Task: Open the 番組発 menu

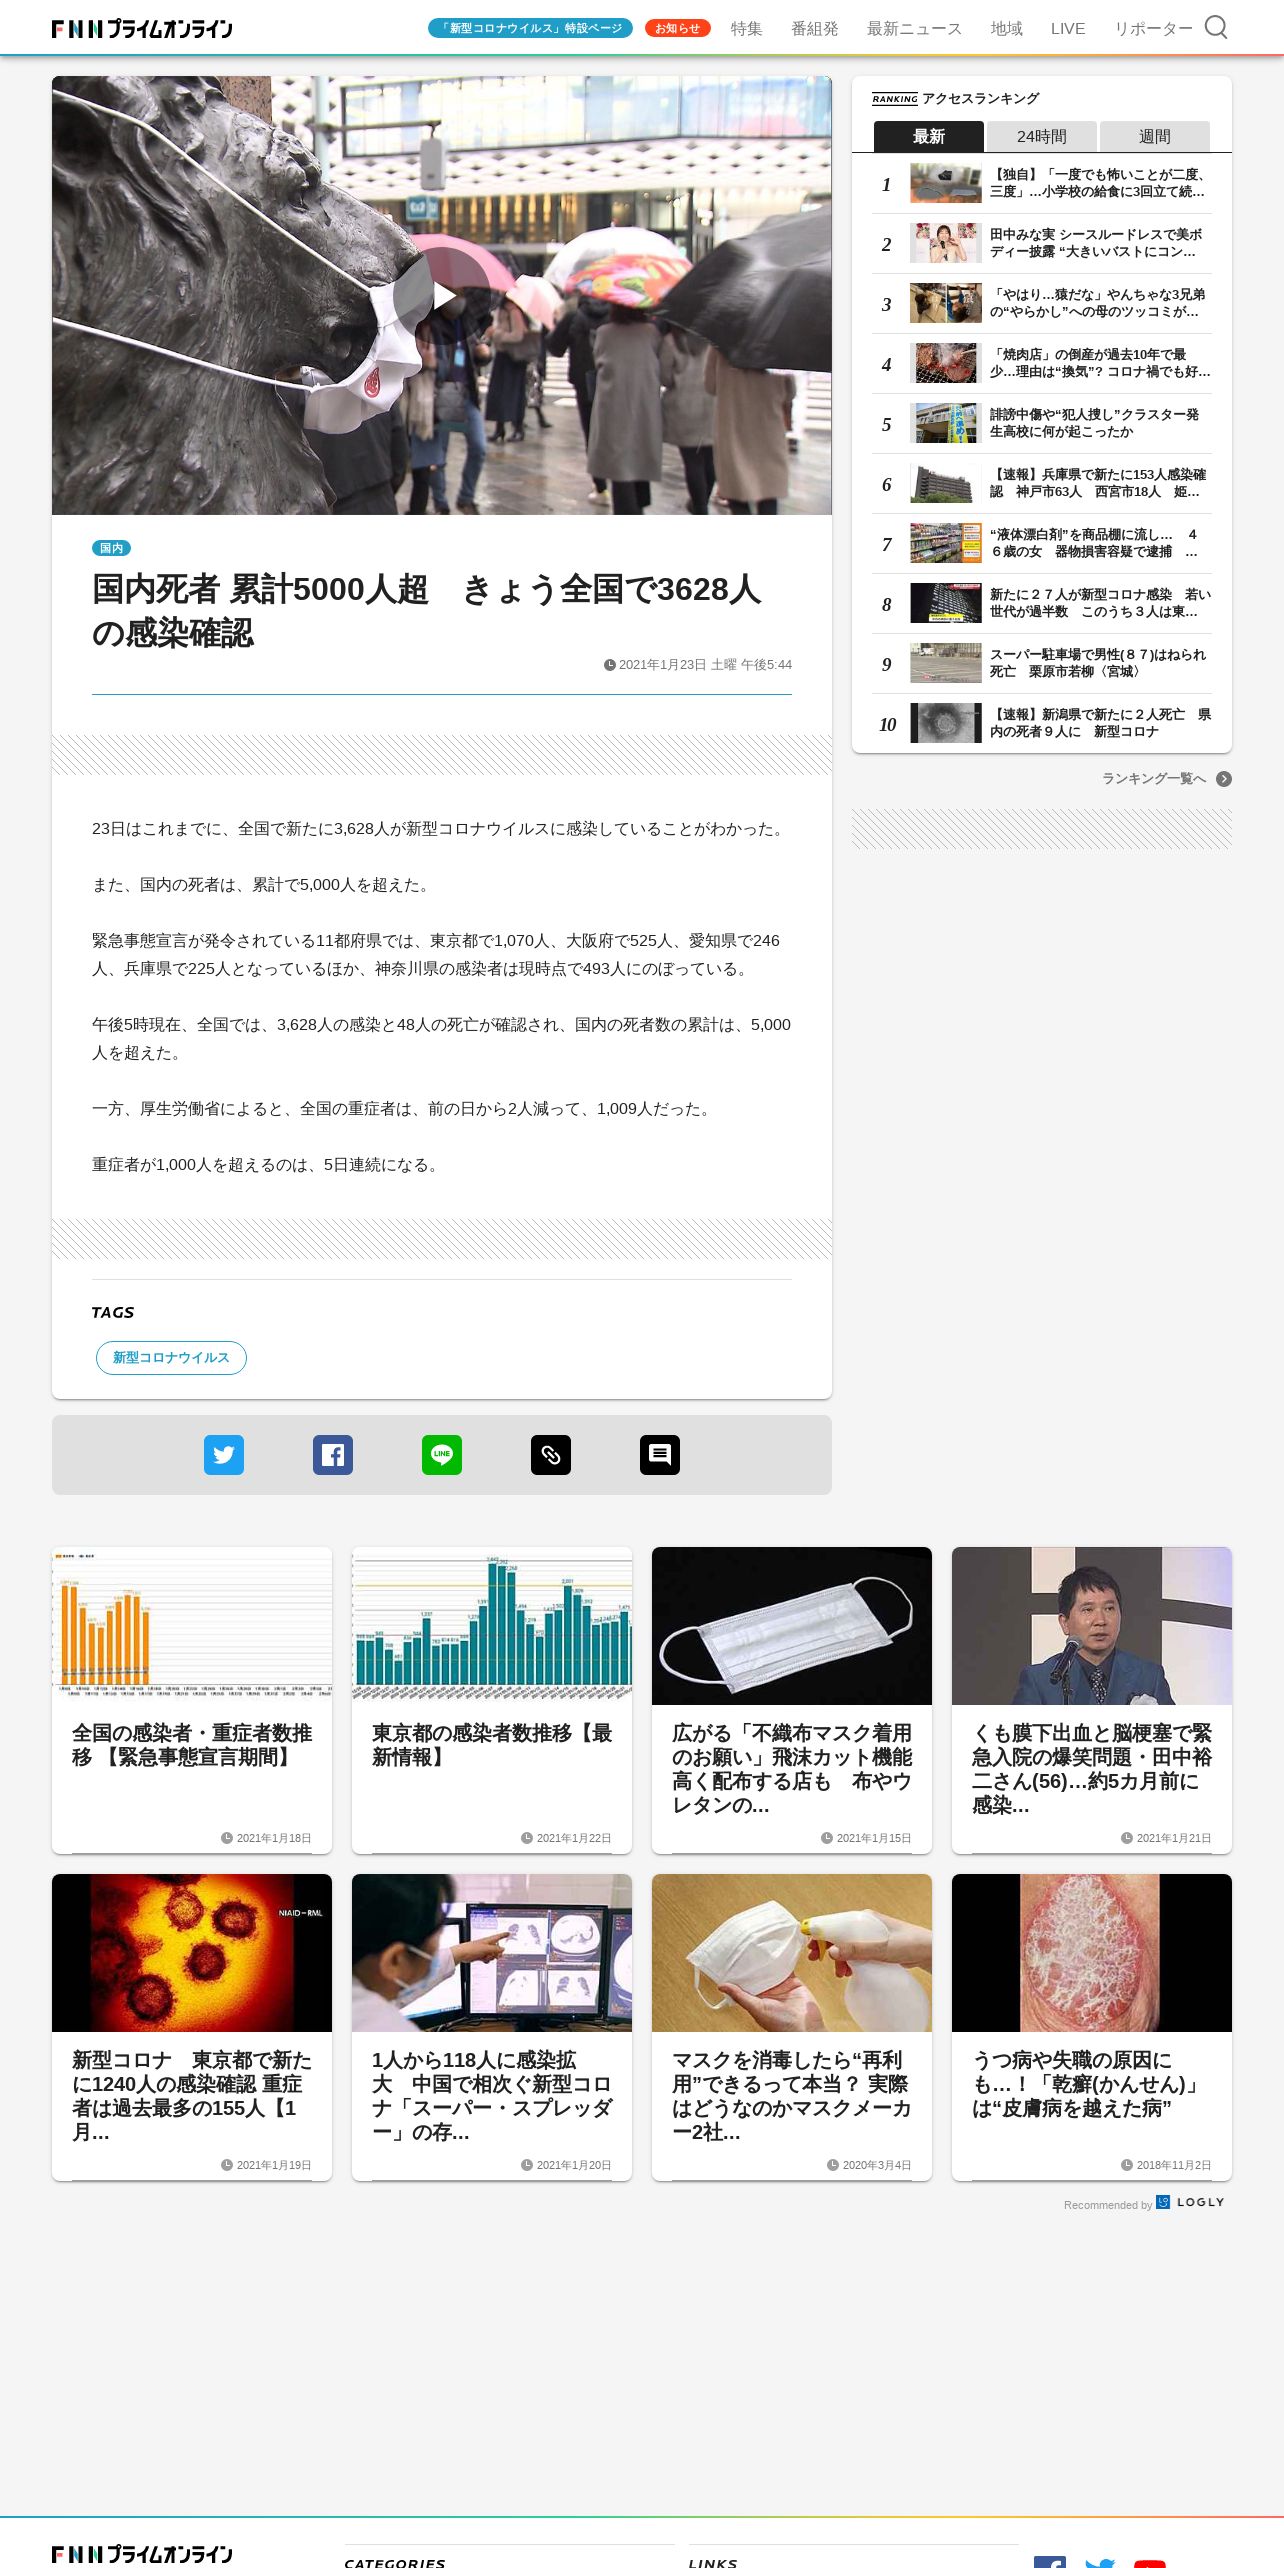Action: click(x=815, y=29)
